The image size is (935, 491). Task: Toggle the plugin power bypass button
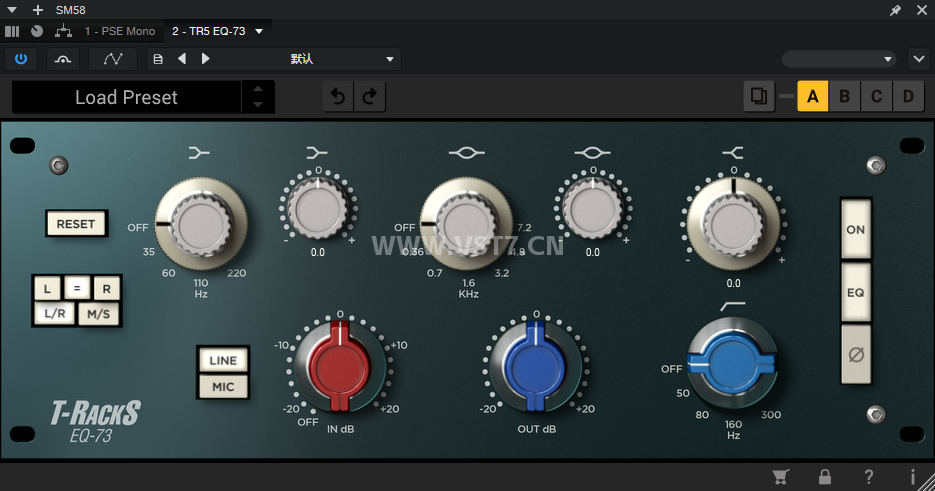point(21,59)
